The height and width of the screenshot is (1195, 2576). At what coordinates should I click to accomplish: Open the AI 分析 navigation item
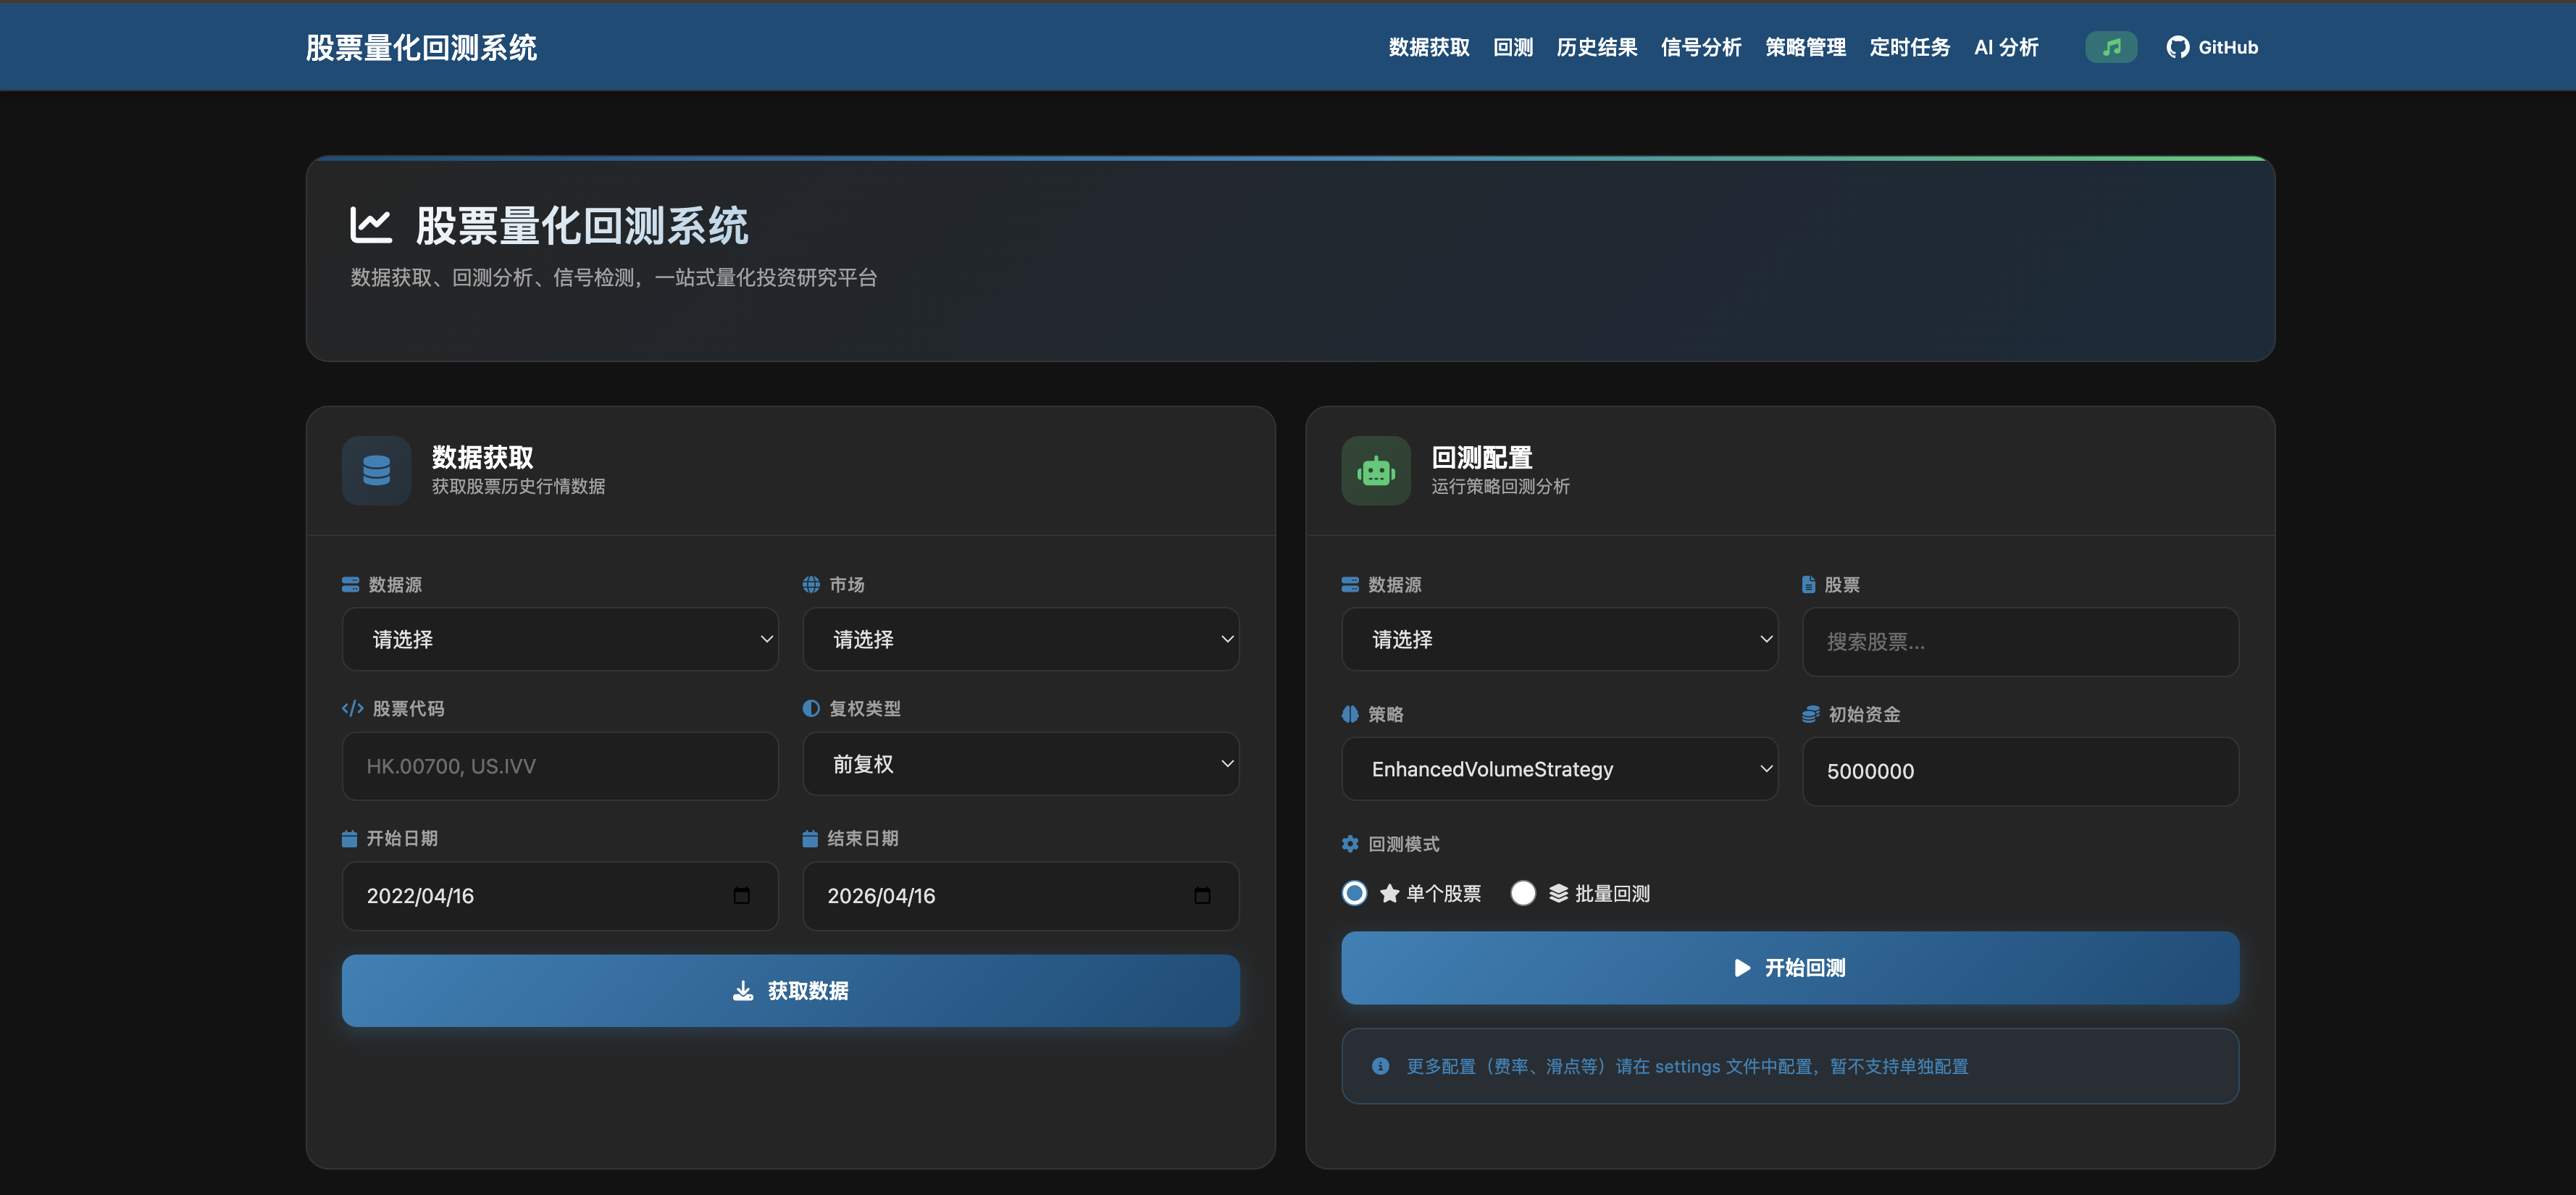click(2006, 46)
